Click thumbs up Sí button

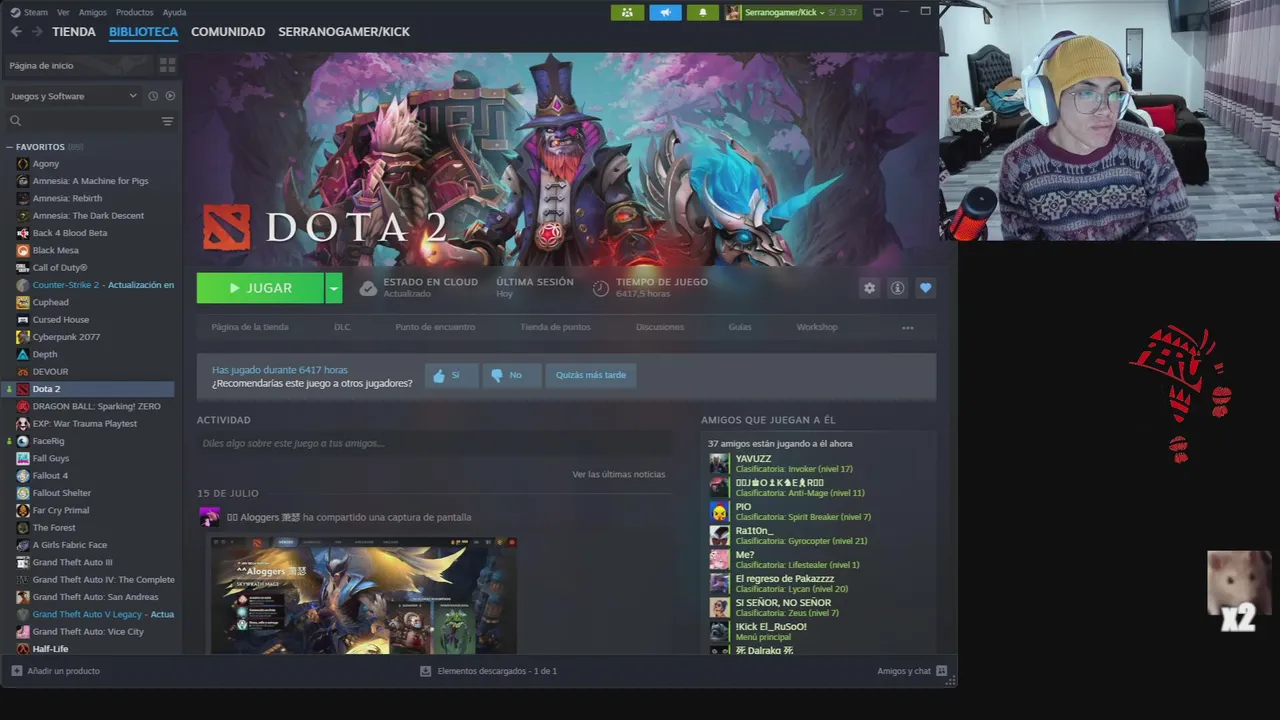tap(451, 375)
